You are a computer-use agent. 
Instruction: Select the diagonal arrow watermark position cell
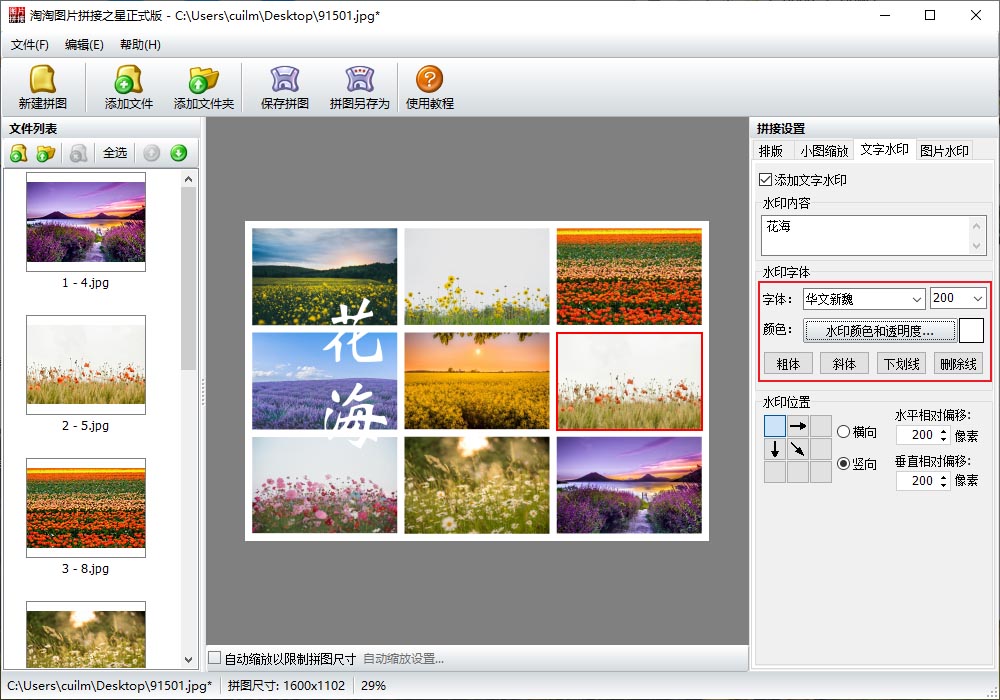798,449
